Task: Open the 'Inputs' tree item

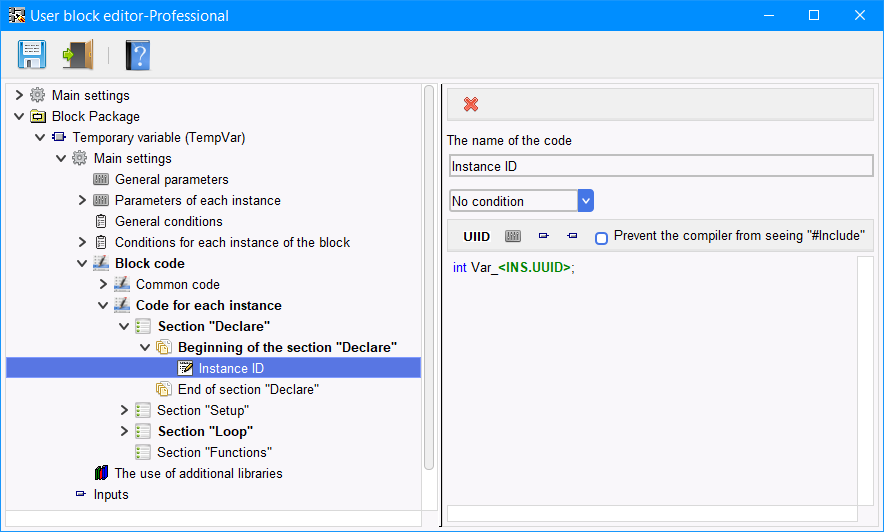Action: (110, 494)
